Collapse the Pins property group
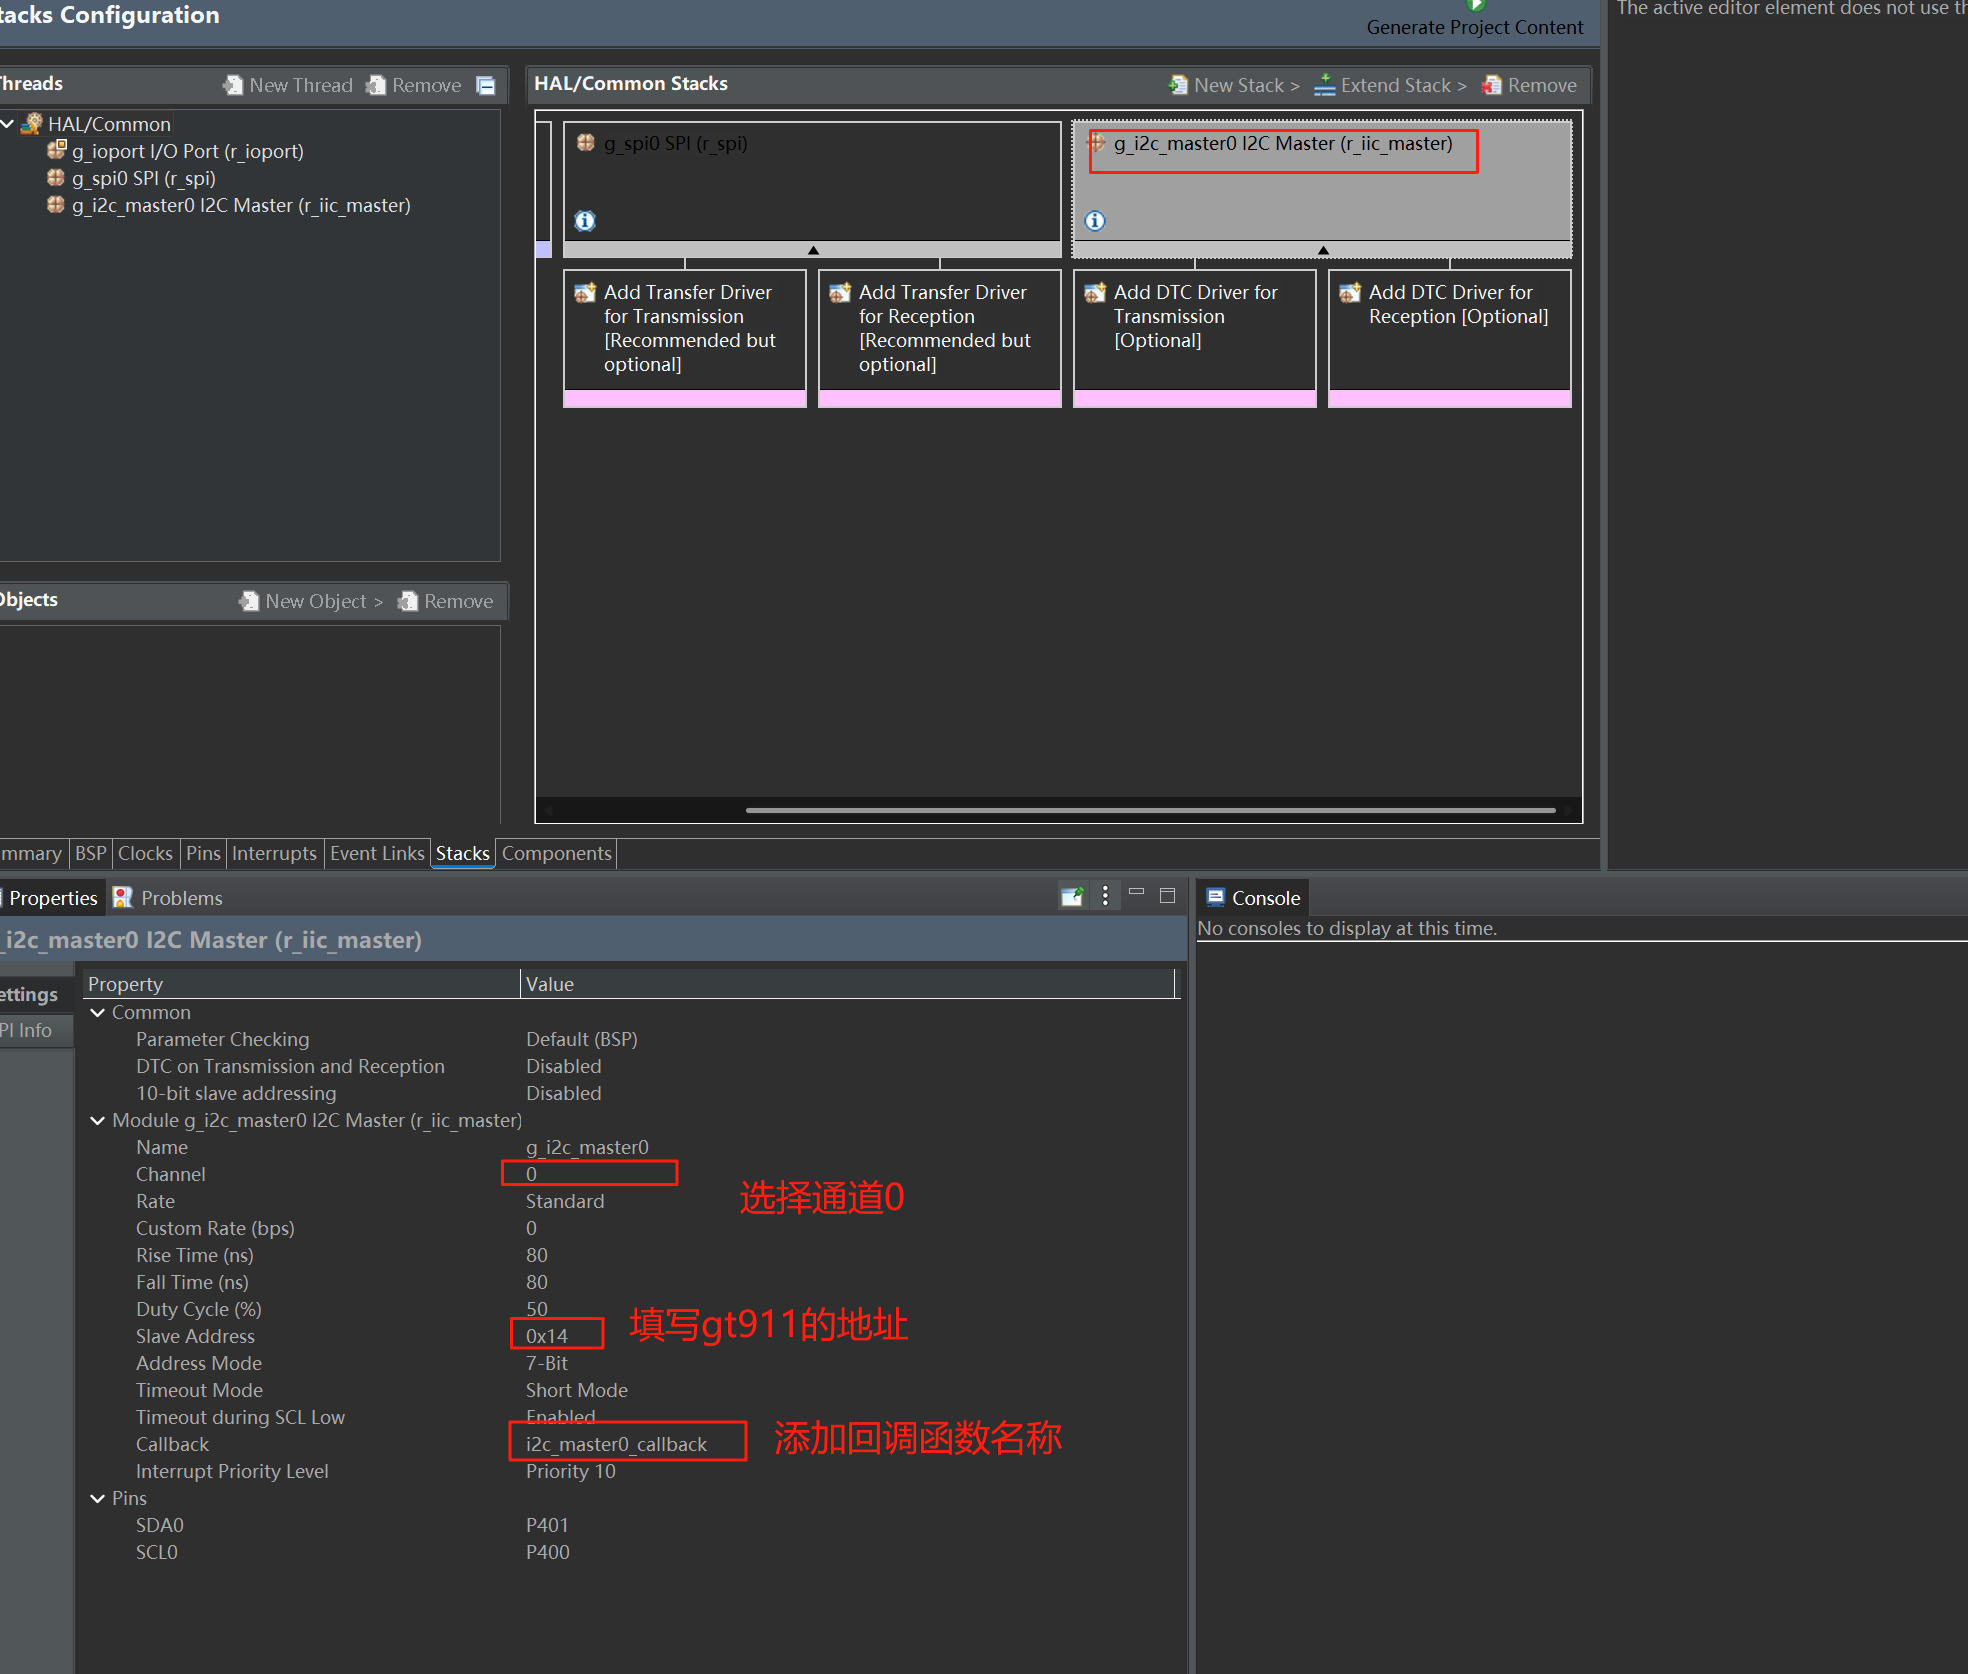This screenshot has height=1674, width=1968. click(x=98, y=1498)
